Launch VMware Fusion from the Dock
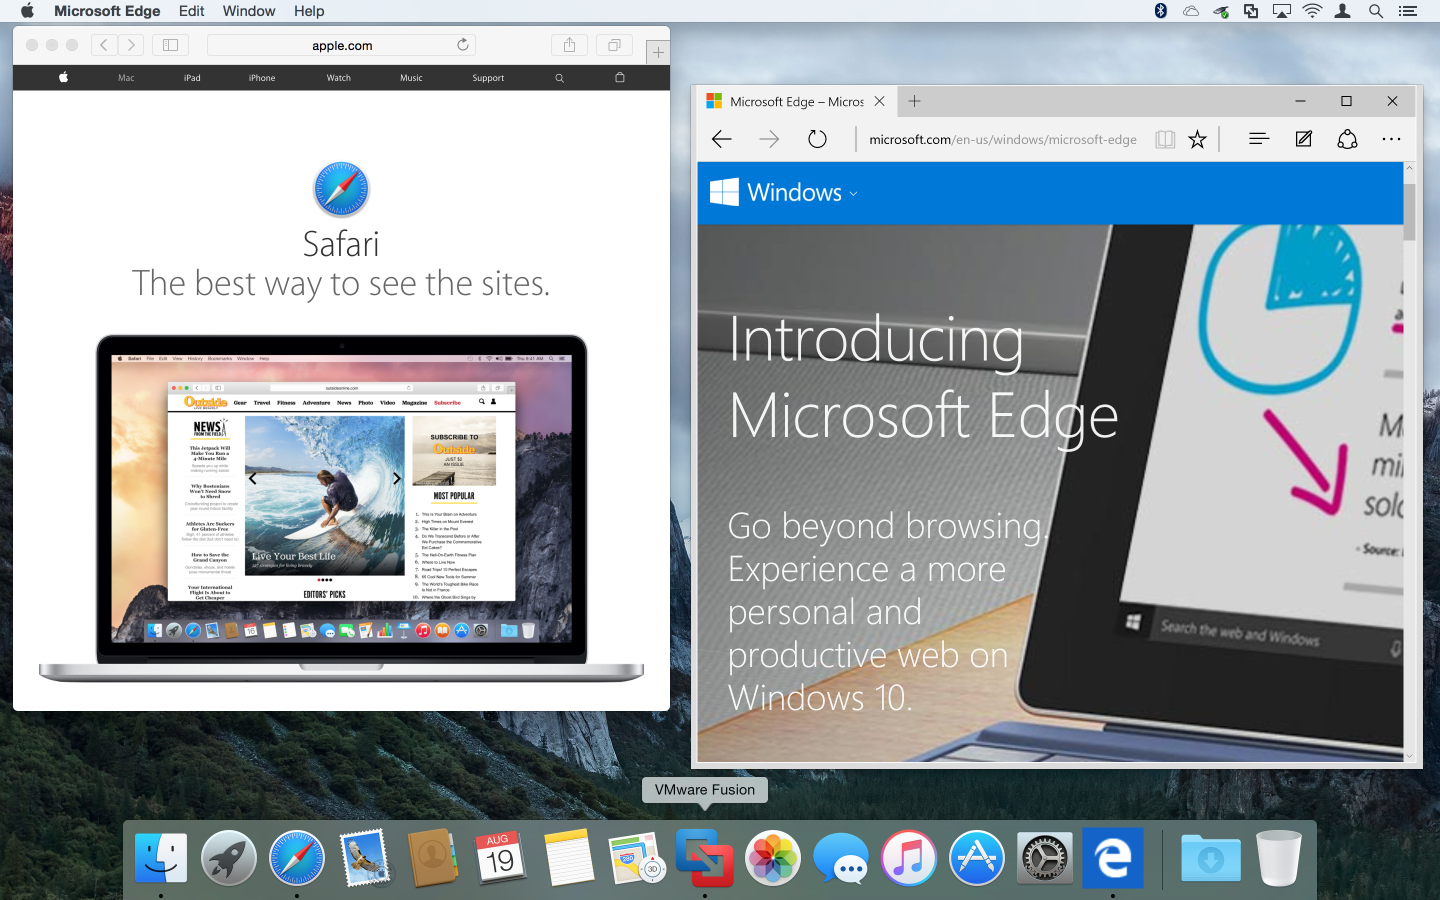The width and height of the screenshot is (1440, 900). coord(705,857)
